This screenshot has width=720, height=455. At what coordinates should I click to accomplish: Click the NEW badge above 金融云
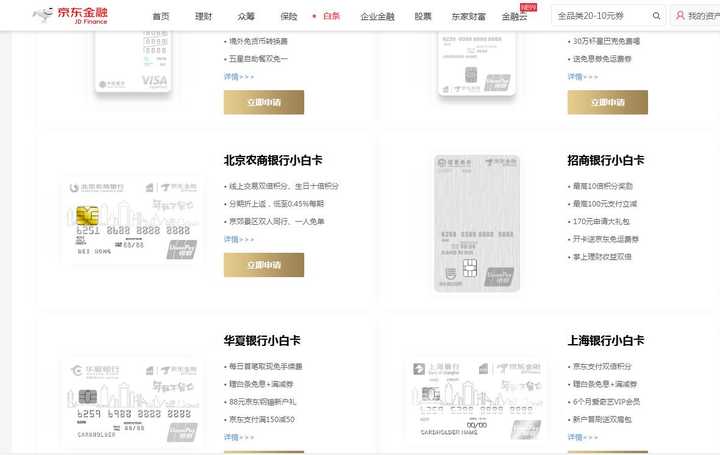[528, 7]
